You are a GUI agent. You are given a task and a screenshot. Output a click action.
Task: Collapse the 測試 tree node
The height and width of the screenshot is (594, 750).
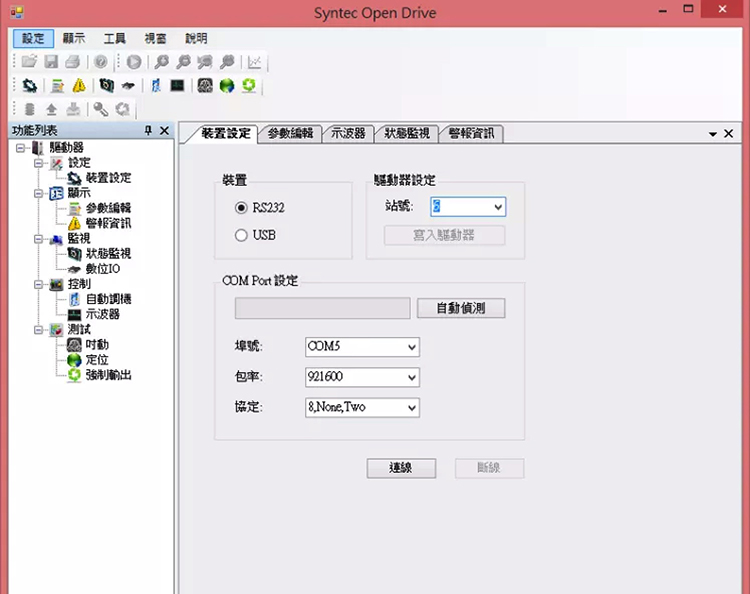click(x=38, y=330)
